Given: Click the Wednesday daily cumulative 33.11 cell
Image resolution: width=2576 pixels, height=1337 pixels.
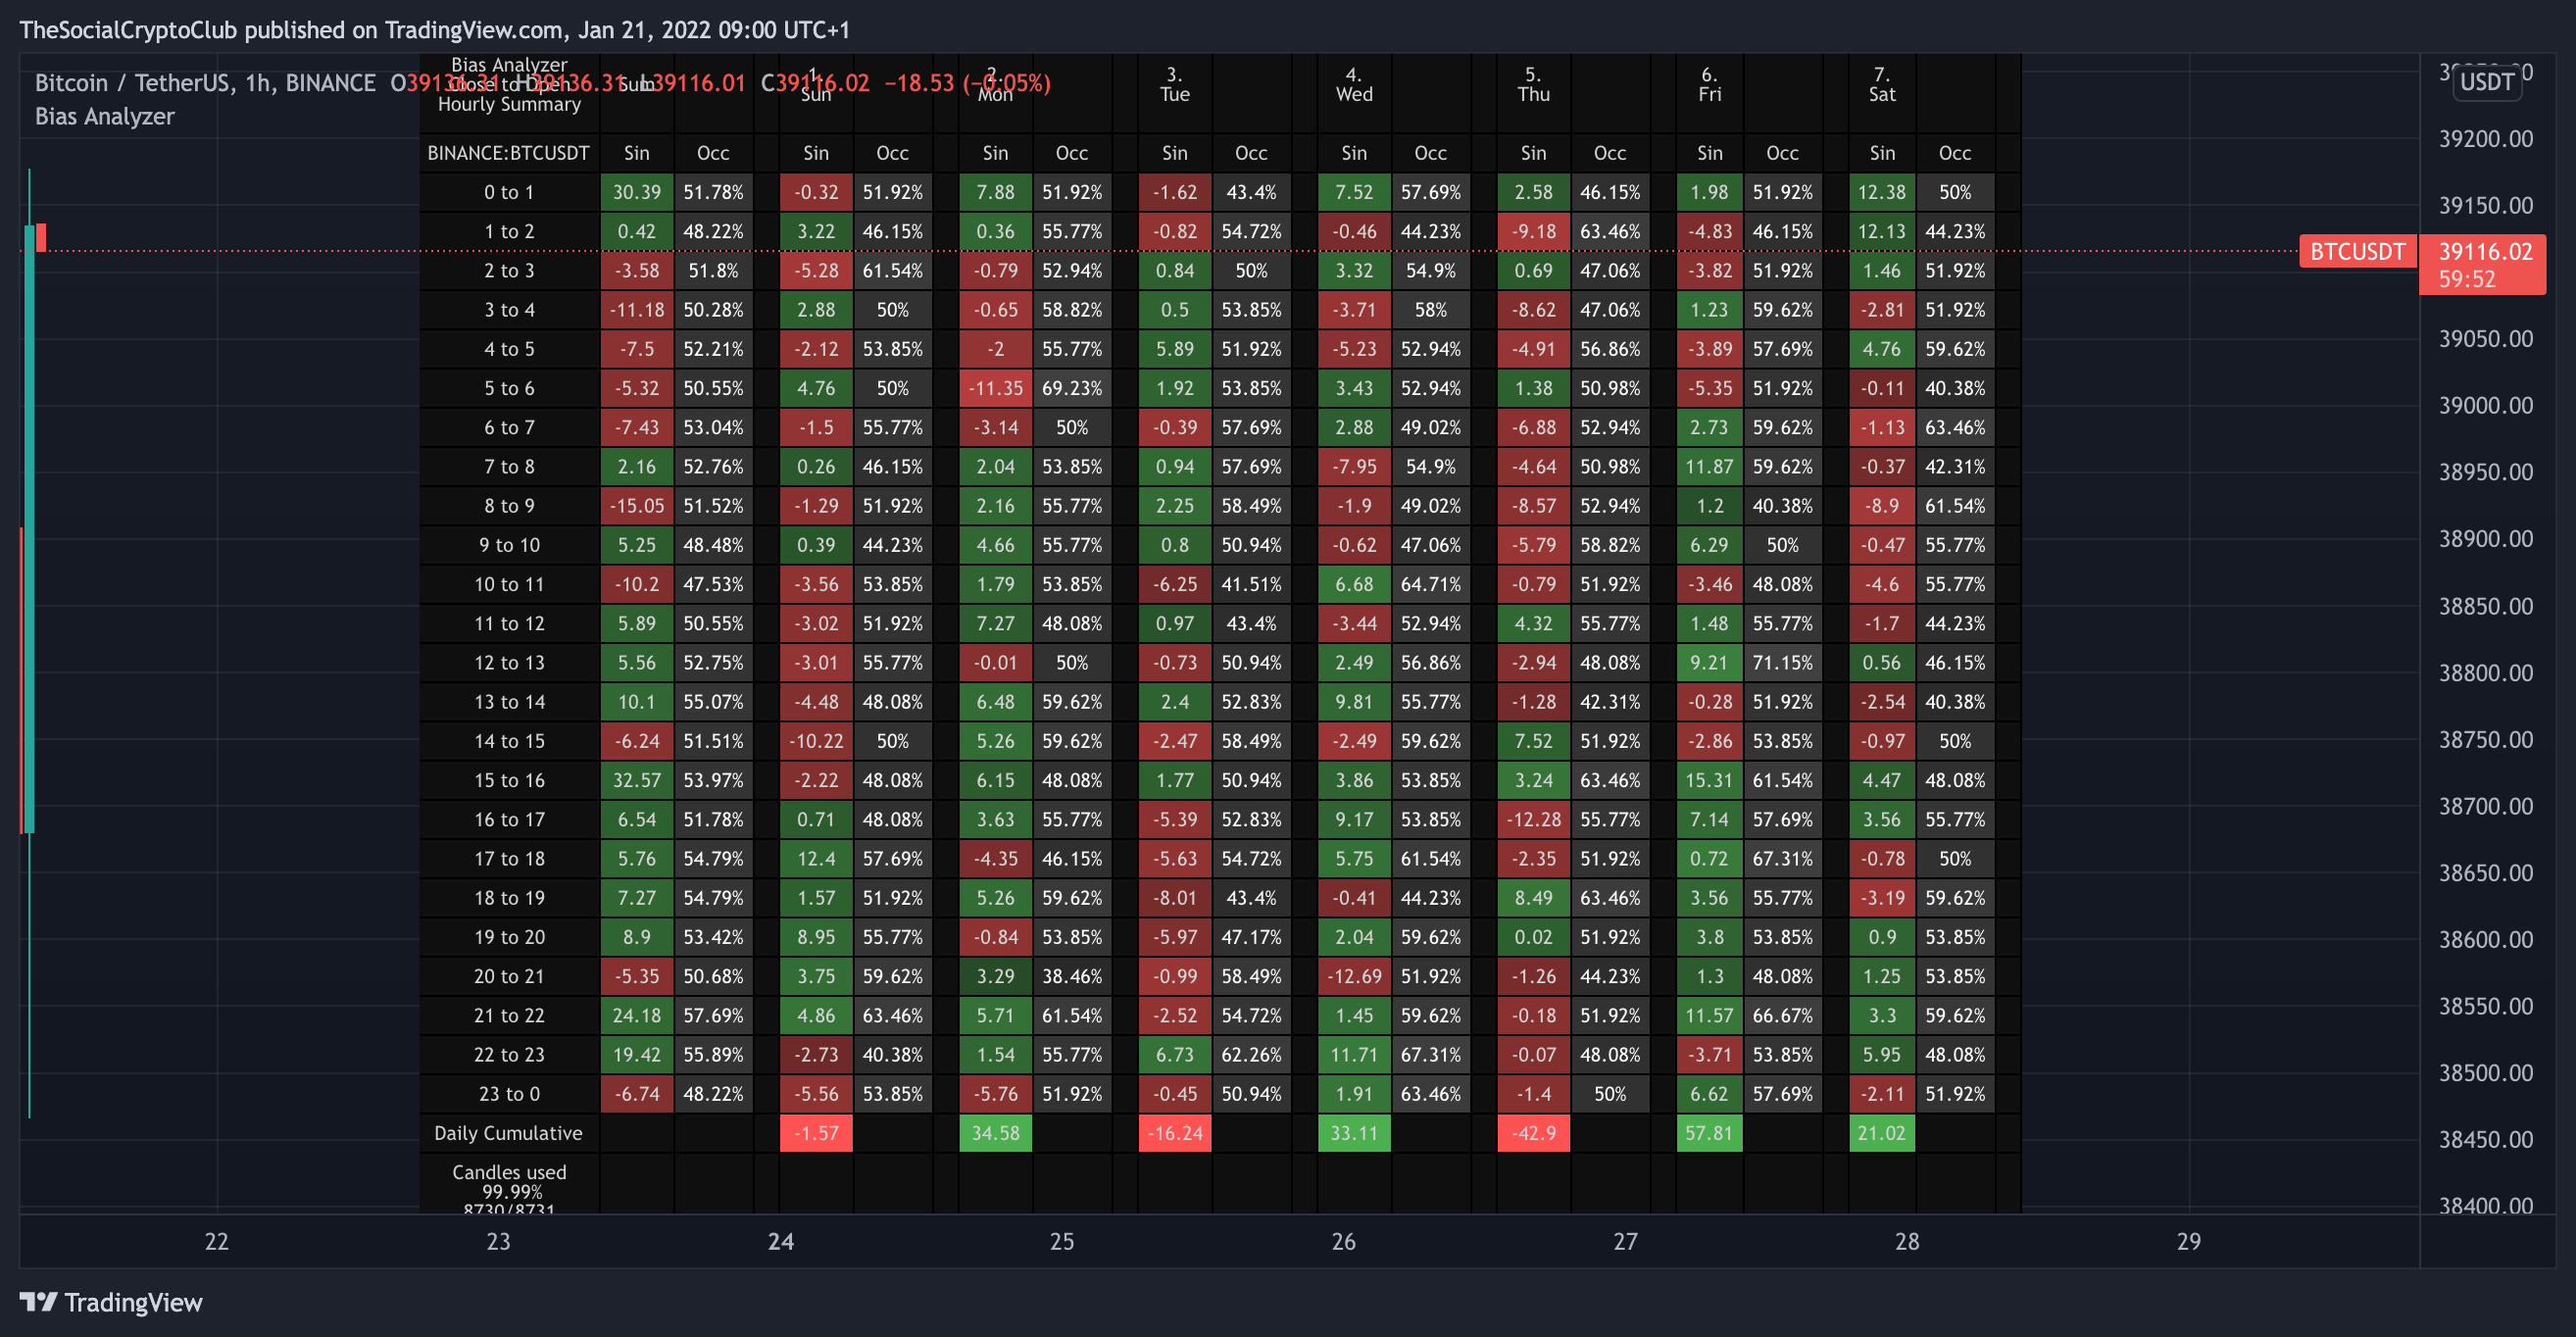Looking at the screenshot, I should pos(1353,1133).
